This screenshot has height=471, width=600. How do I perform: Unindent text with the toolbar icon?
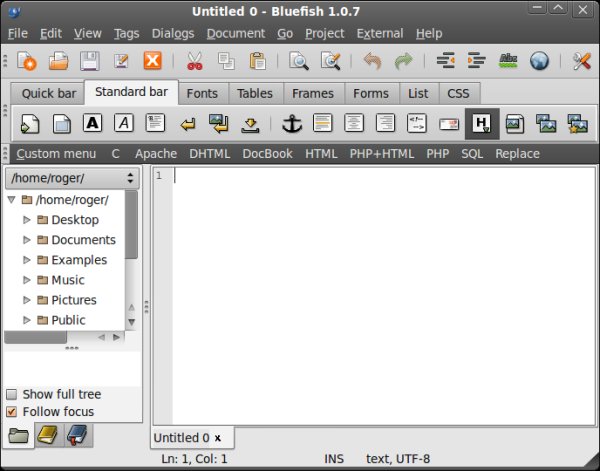tap(445, 61)
